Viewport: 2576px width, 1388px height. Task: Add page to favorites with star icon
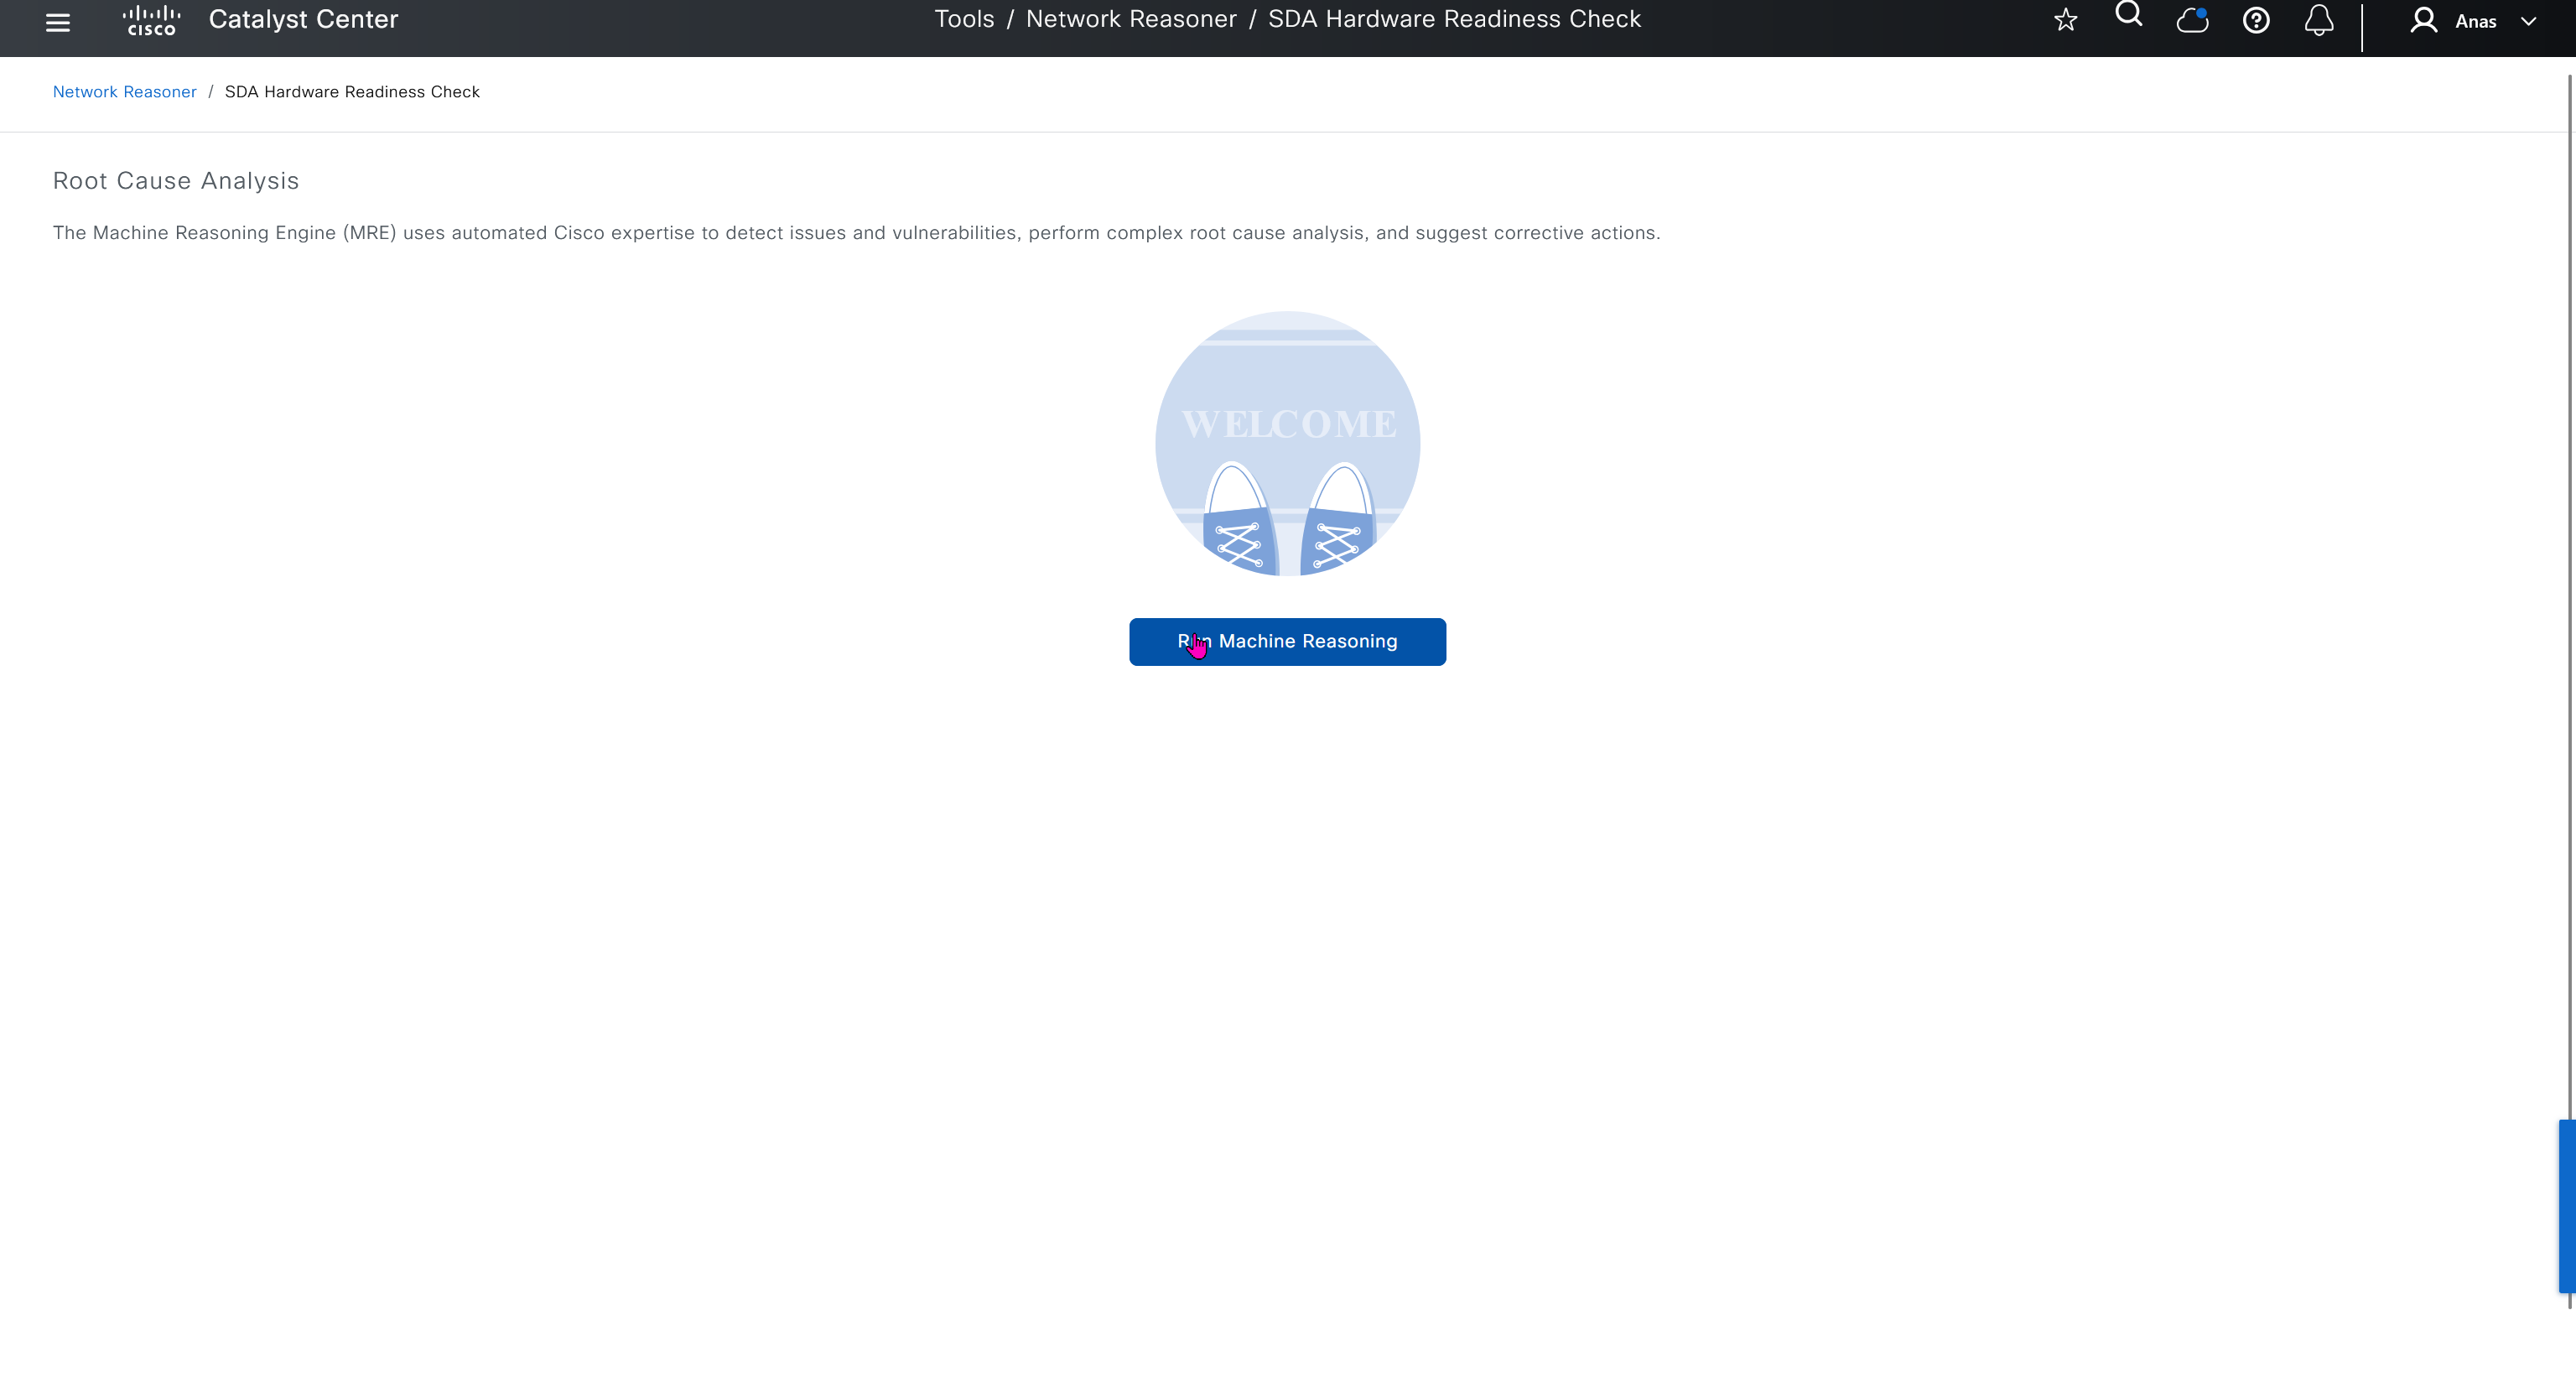[x=2065, y=20]
